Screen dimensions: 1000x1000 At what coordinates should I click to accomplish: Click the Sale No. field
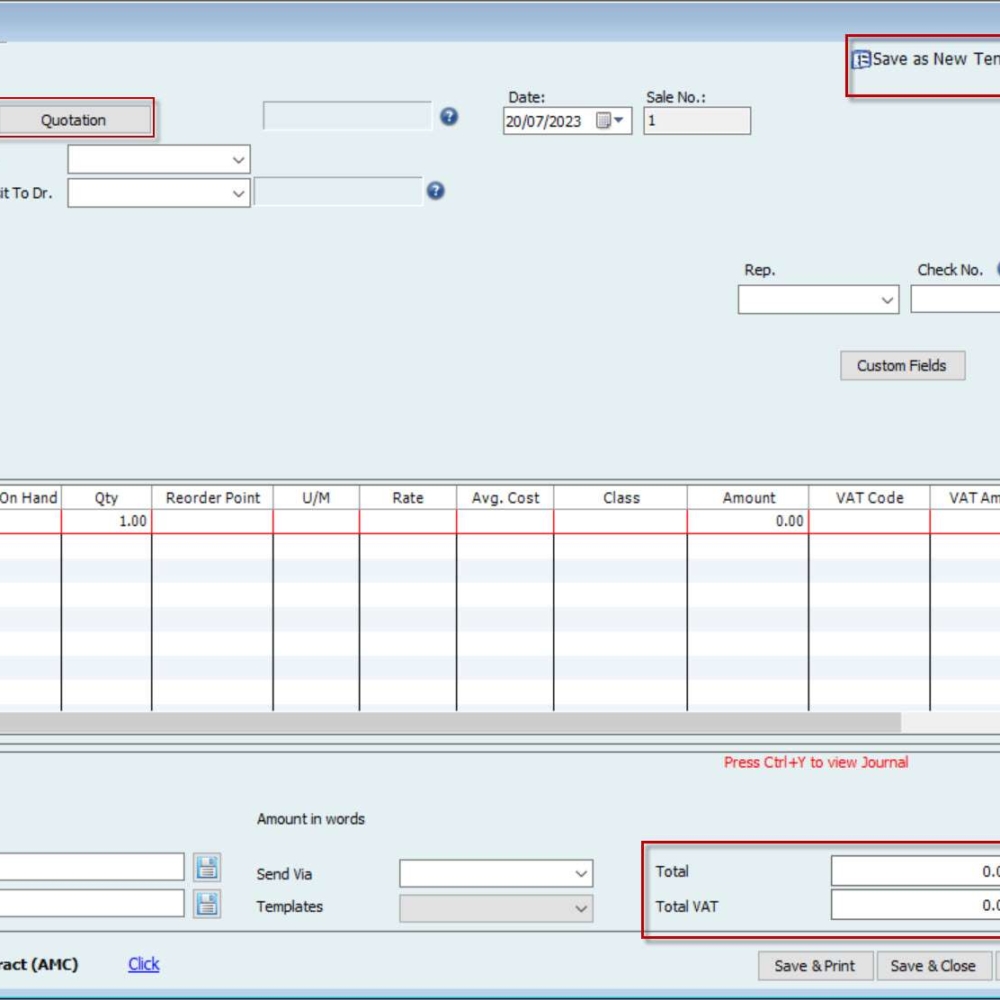click(697, 121)
